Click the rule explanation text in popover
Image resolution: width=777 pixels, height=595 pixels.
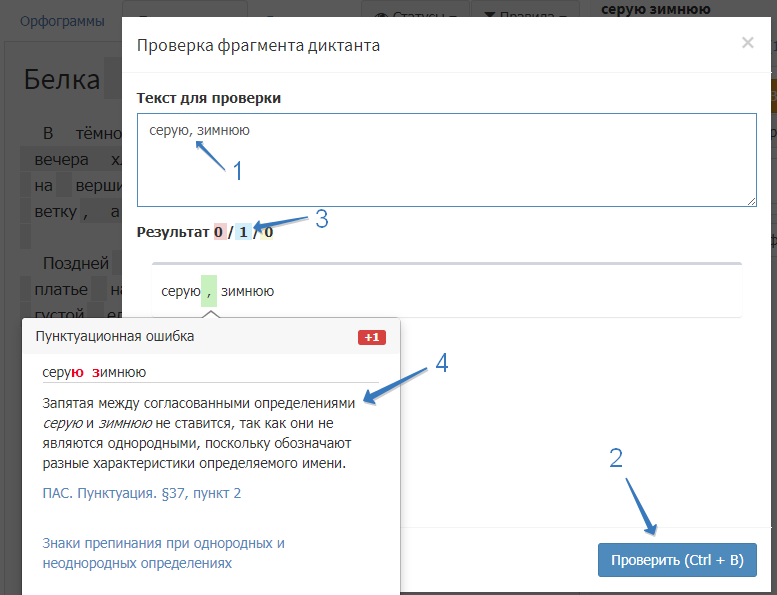click(198, 433)
